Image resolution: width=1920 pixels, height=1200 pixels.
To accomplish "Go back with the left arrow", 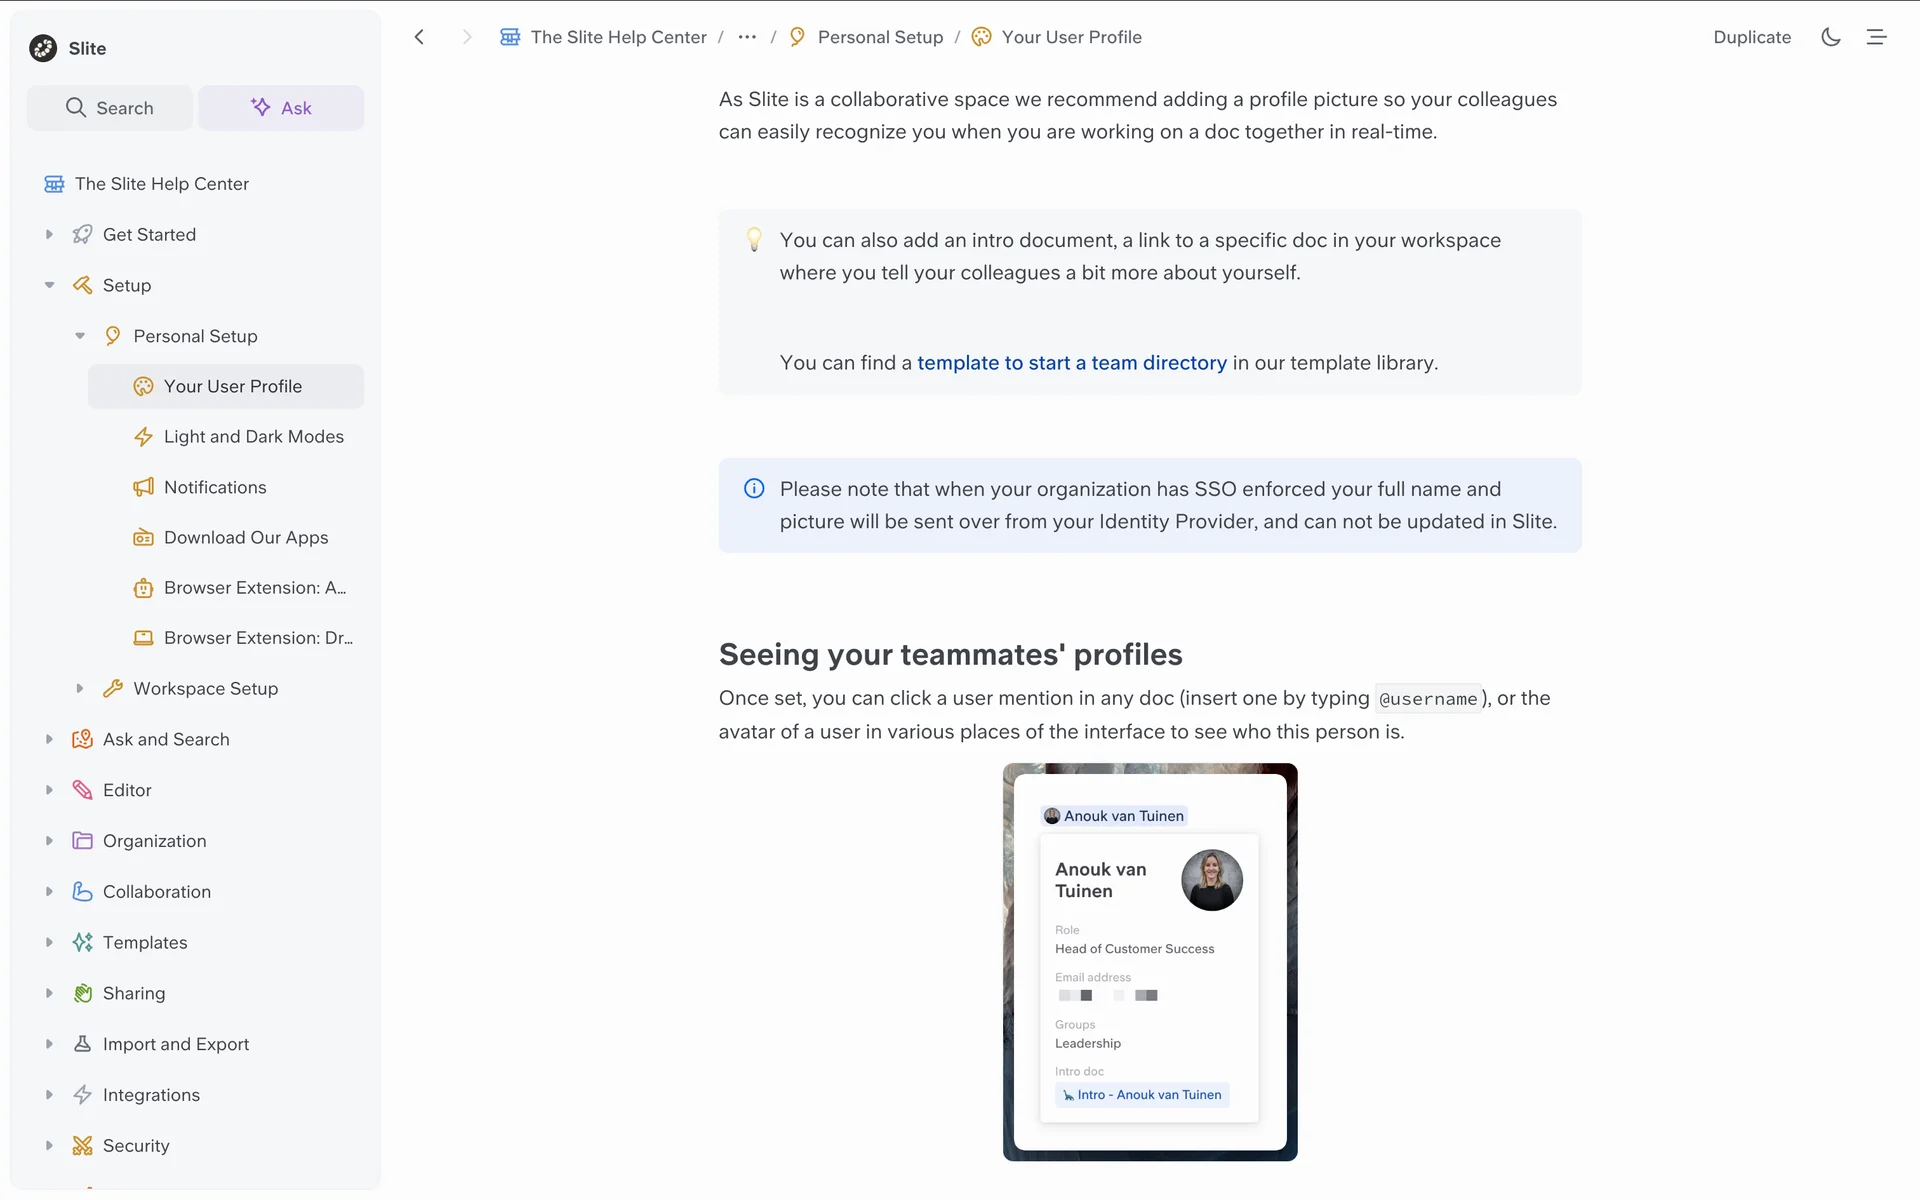I will click(x=420, y=37).
